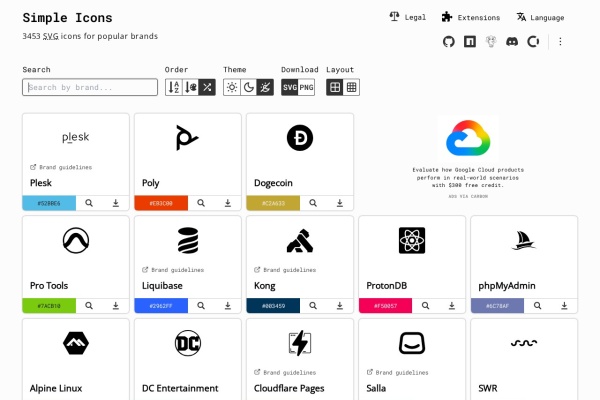The width and height of the screenshot is (600, 400).
Task: Download the Plesk icon
Action: point(116,203)
